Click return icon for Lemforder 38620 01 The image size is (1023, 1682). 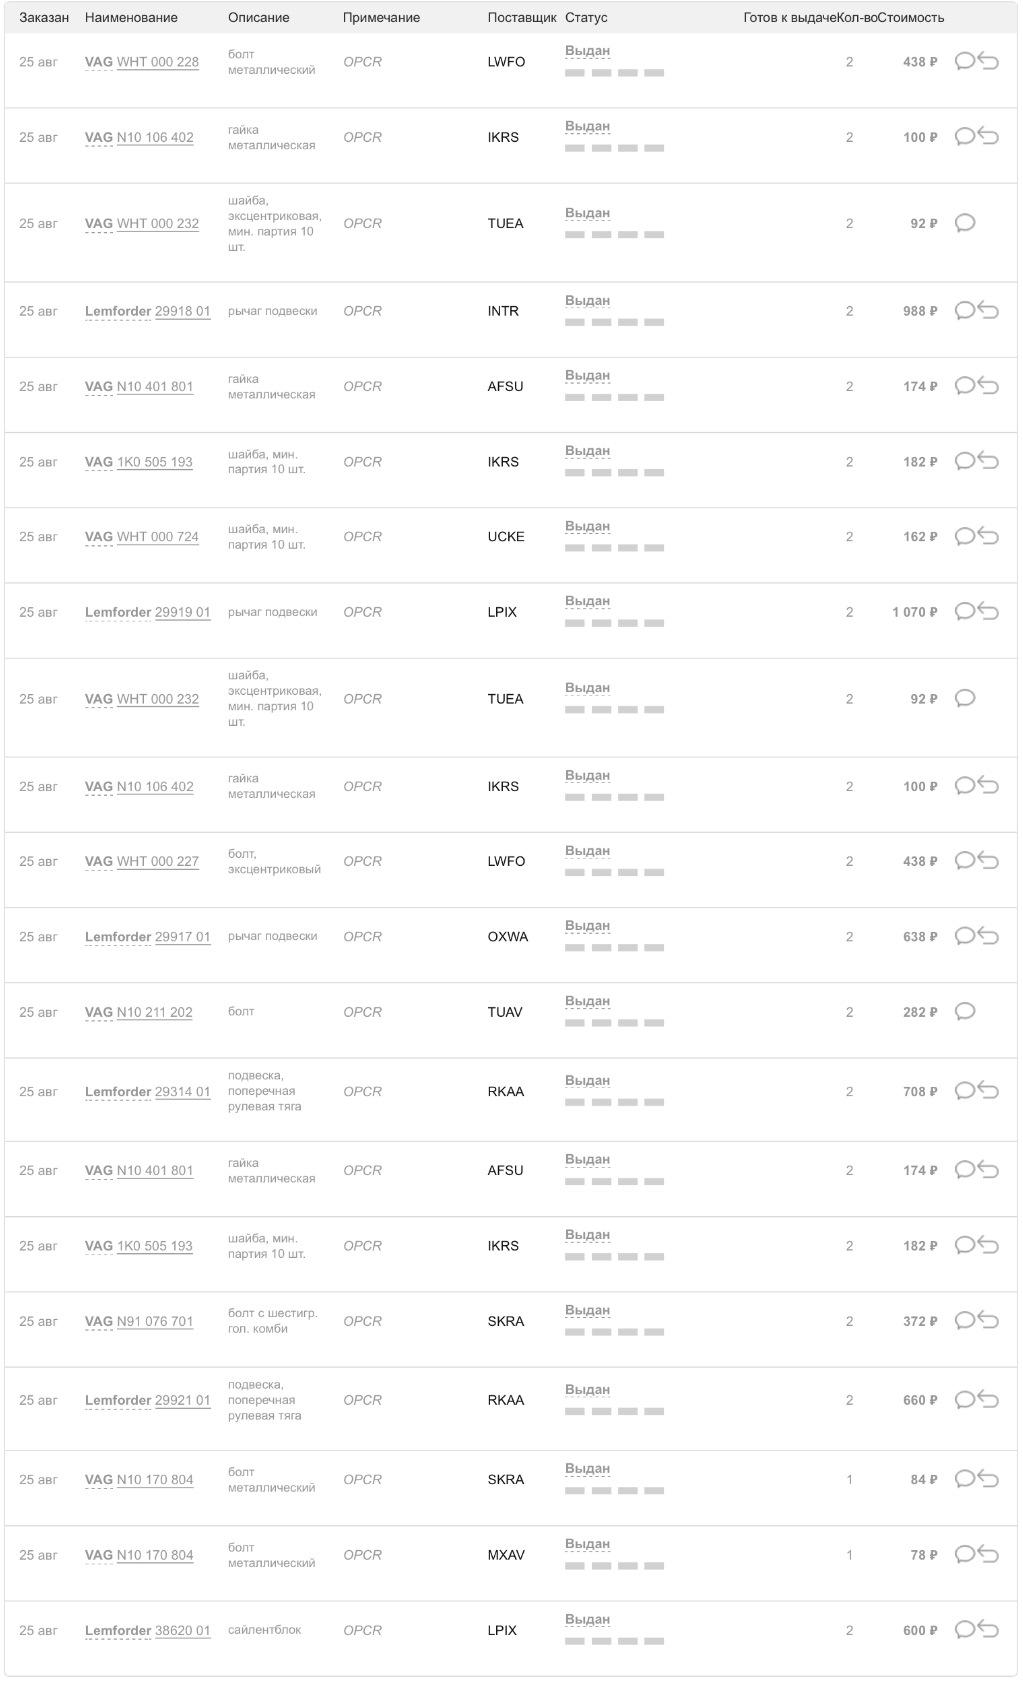pyautogui.click(x=989, y=1630)
